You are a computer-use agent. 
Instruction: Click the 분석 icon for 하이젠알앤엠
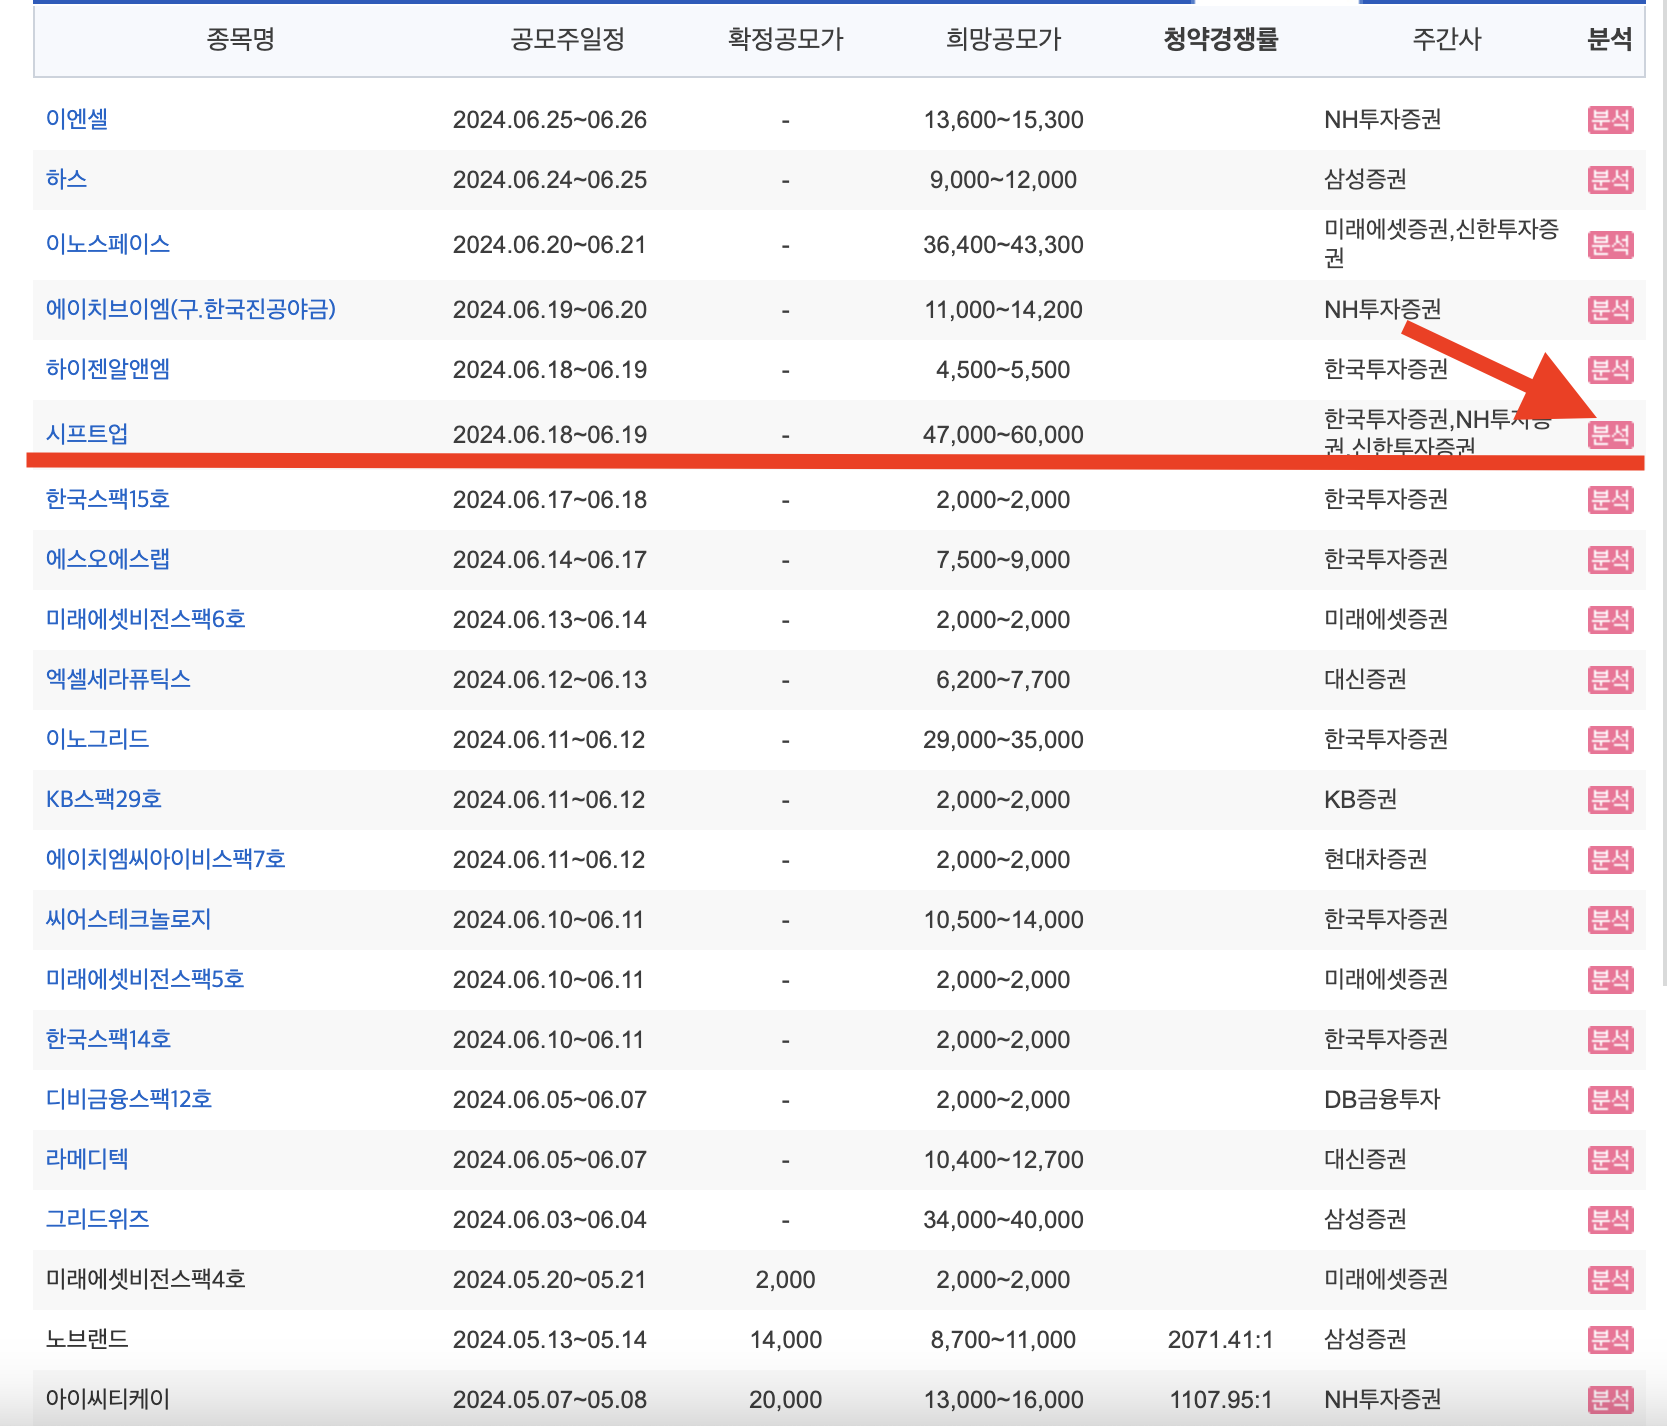coord(1610,370)
